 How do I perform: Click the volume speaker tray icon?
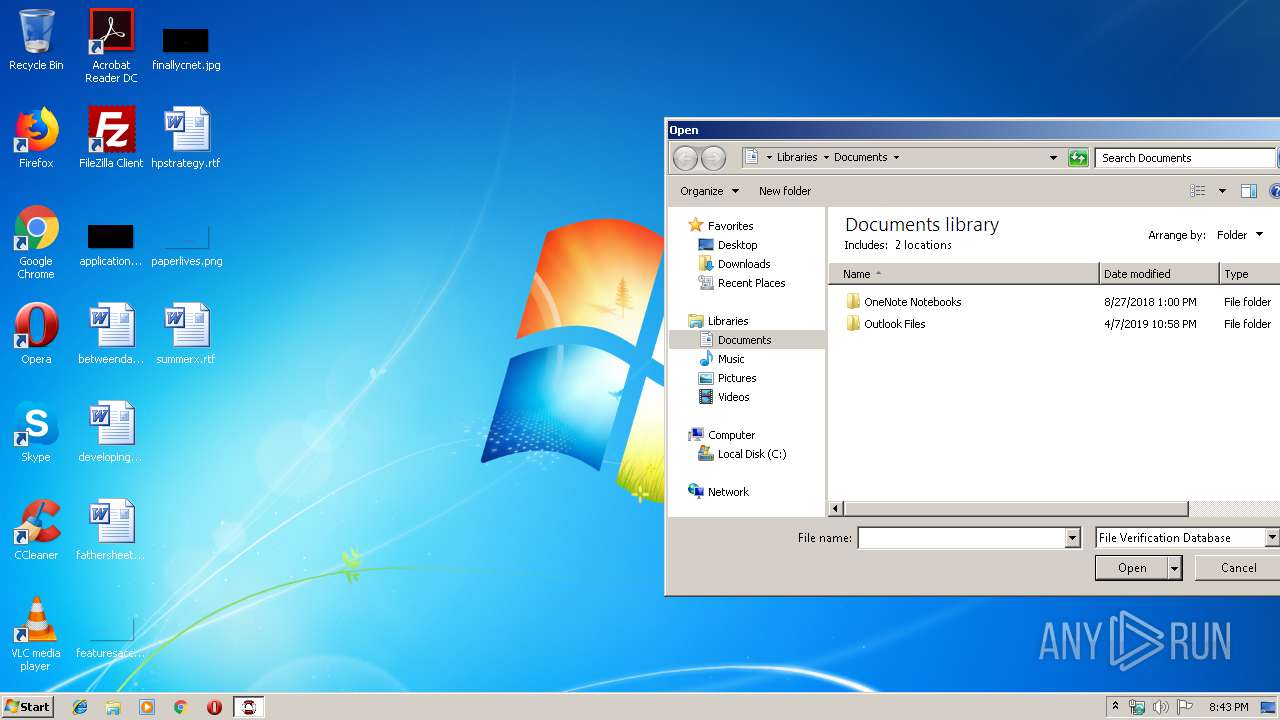[x=1160, y=707]
